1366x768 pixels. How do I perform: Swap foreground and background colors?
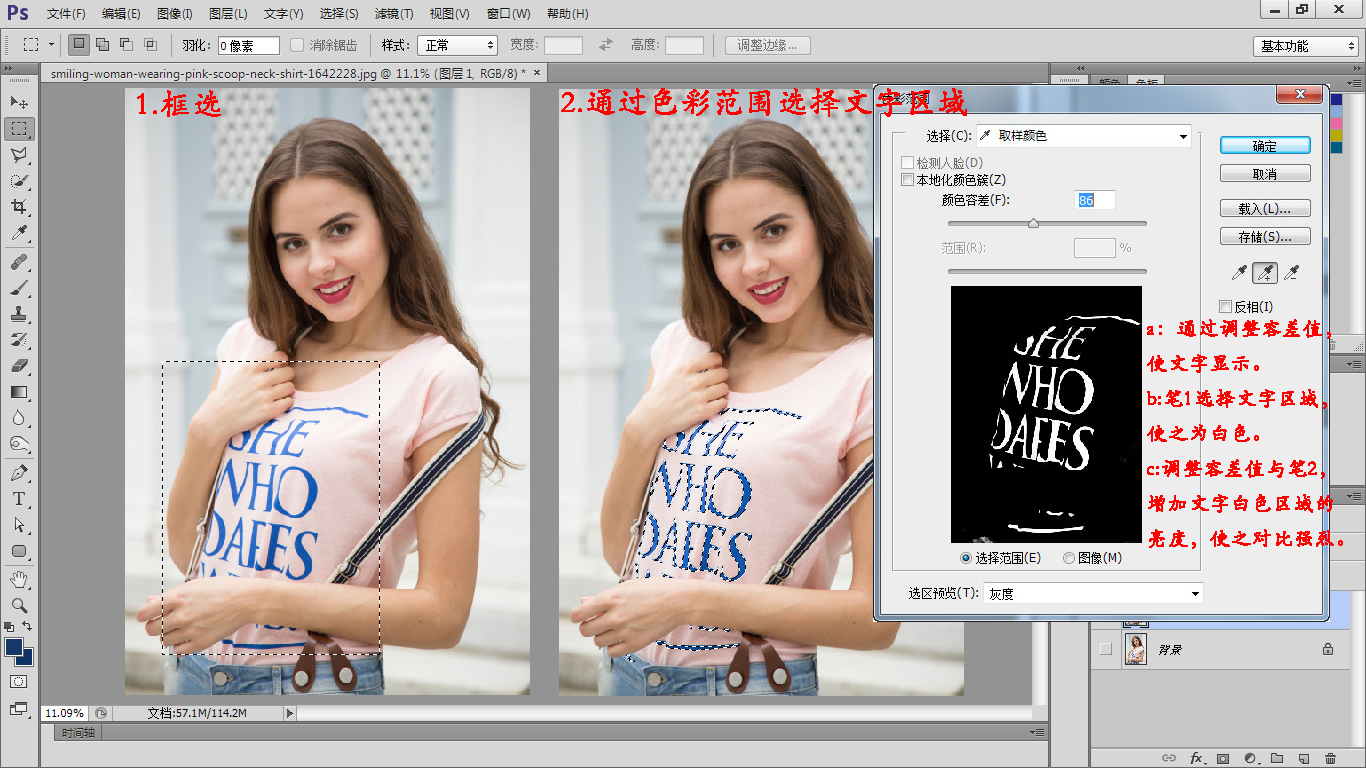28,626
